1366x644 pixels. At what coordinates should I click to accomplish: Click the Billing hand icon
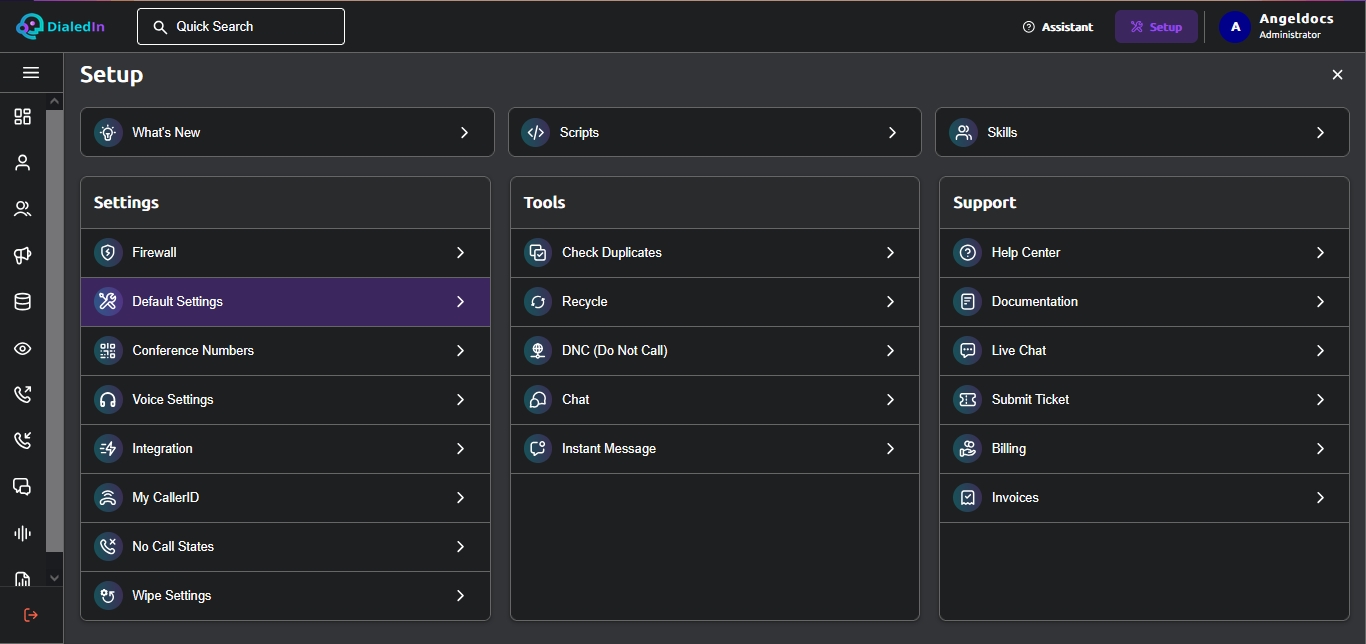(x=967, y=449)
